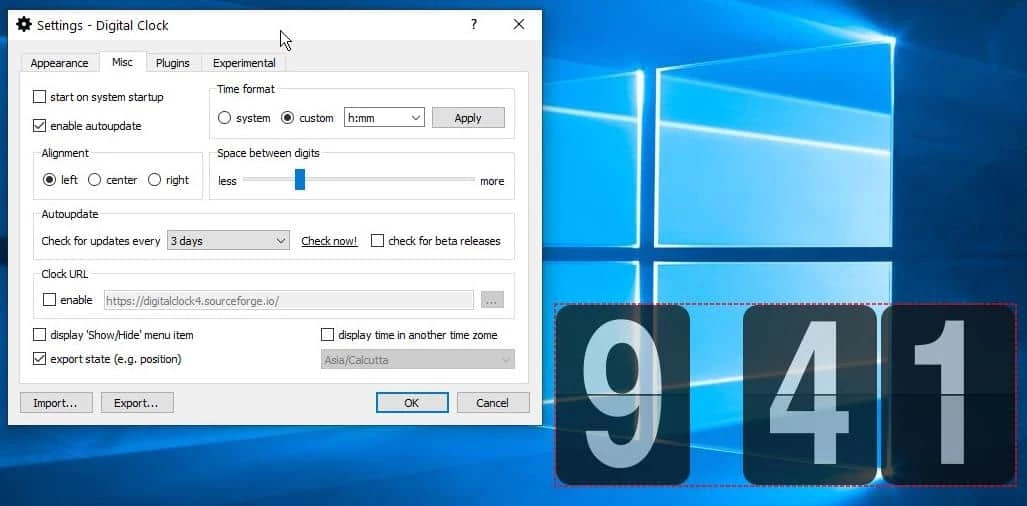
Task: Close the Settings dialog with X
Action: (x=518, y=25)
